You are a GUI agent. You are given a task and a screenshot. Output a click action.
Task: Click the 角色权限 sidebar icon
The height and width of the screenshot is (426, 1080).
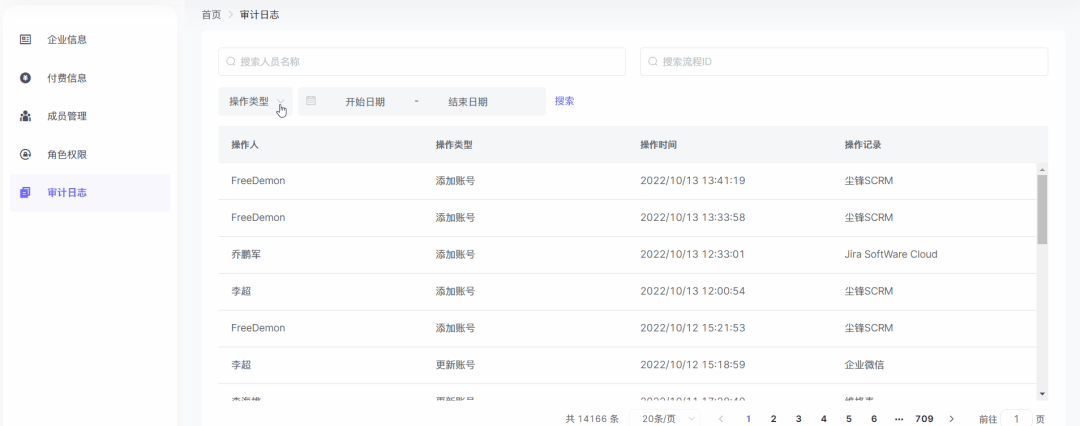point(25,154)
